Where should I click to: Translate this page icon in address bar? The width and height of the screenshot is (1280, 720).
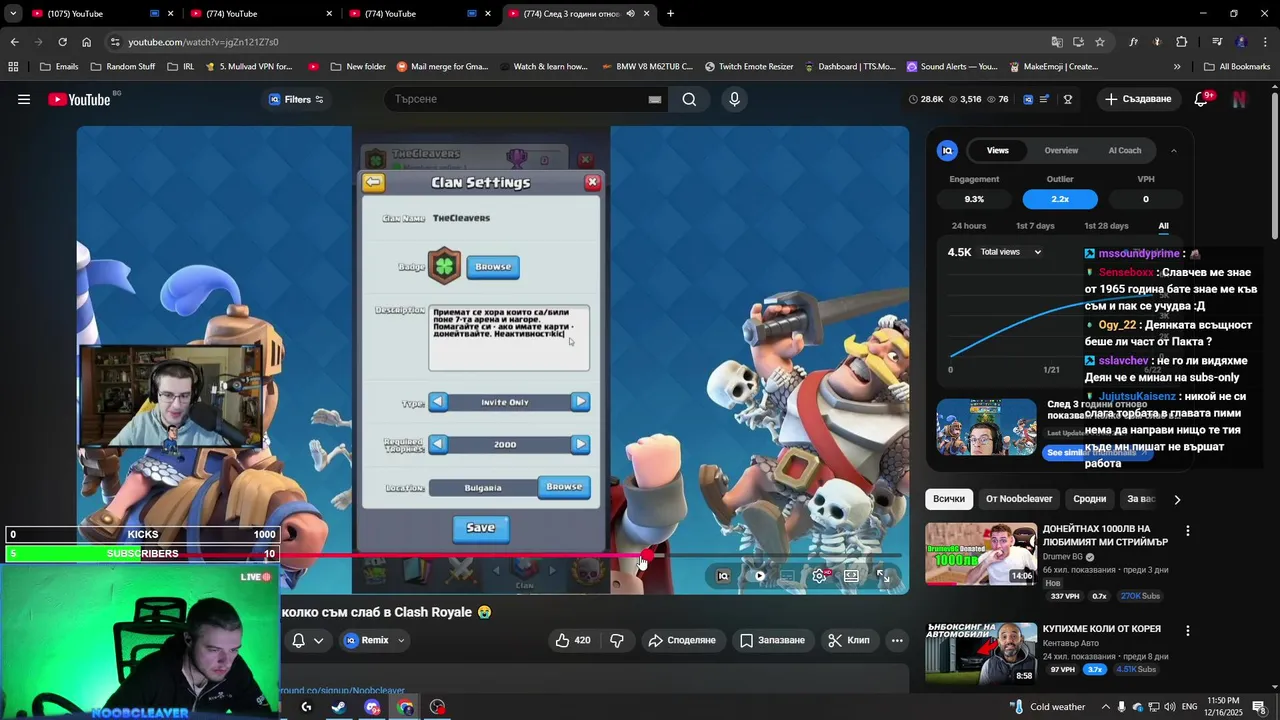[x=1057, y=42]
